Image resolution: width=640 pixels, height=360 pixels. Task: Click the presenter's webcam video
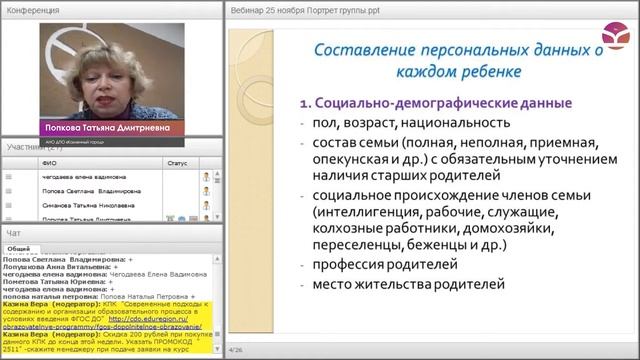tap(112, 71)
